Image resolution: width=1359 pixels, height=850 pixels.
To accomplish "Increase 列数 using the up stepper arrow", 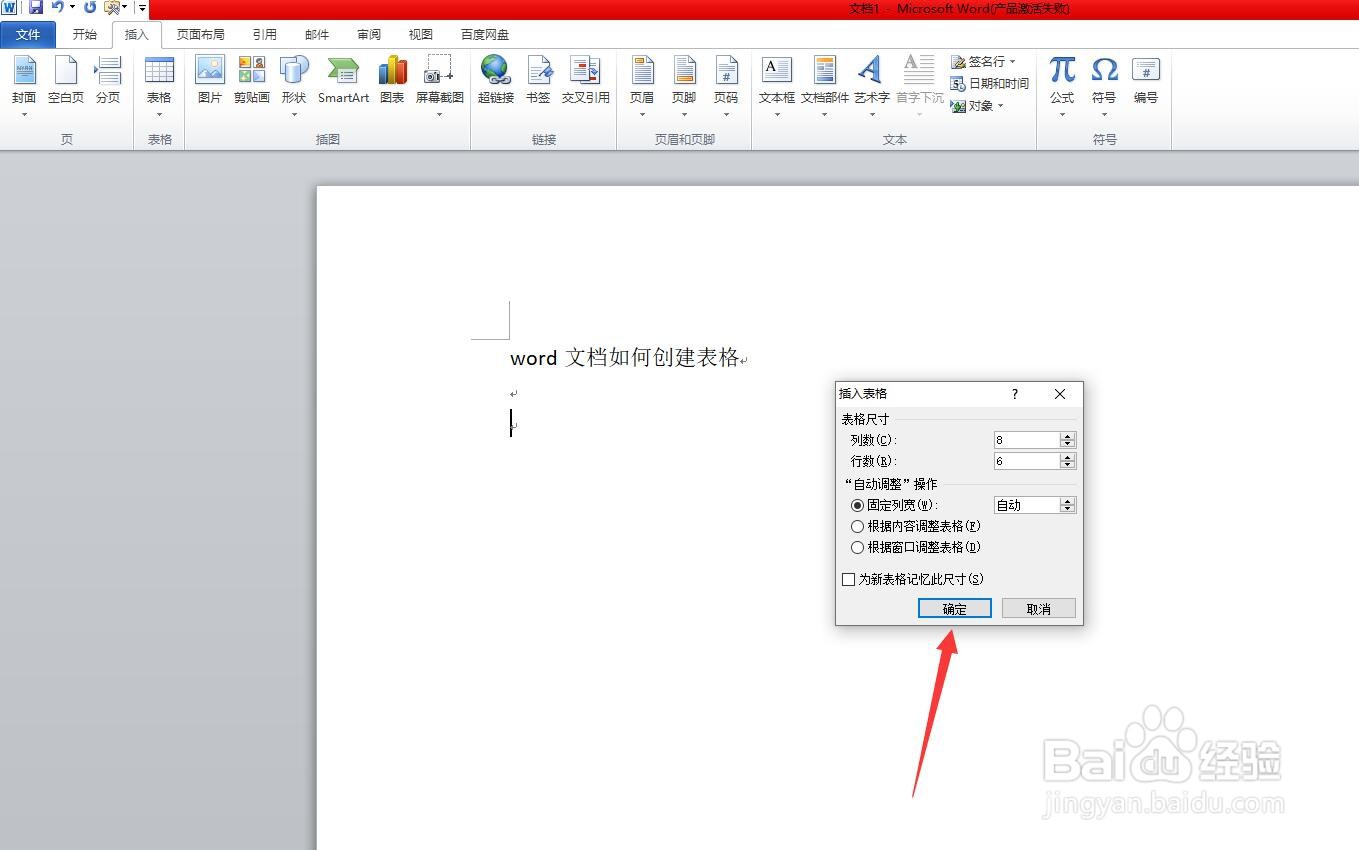I will pos(1068,435).
